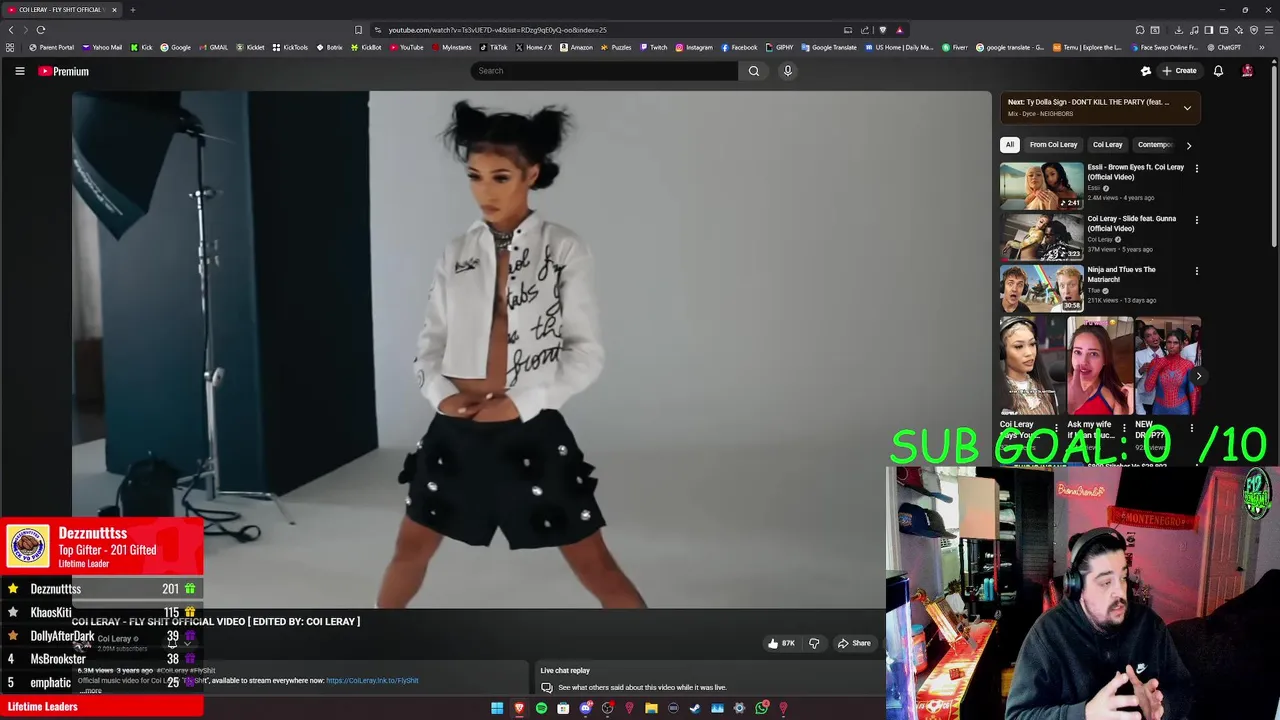Share this video

point(855,643)
